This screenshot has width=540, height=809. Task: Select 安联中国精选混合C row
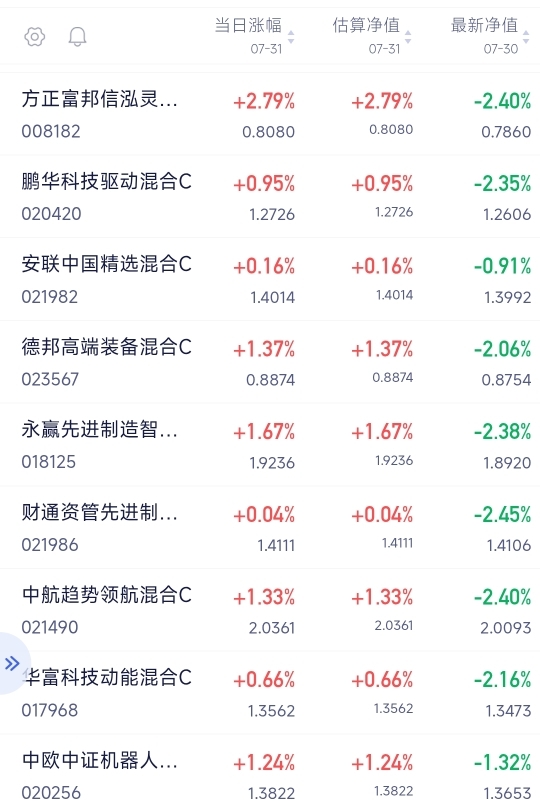tap(270, 279)
